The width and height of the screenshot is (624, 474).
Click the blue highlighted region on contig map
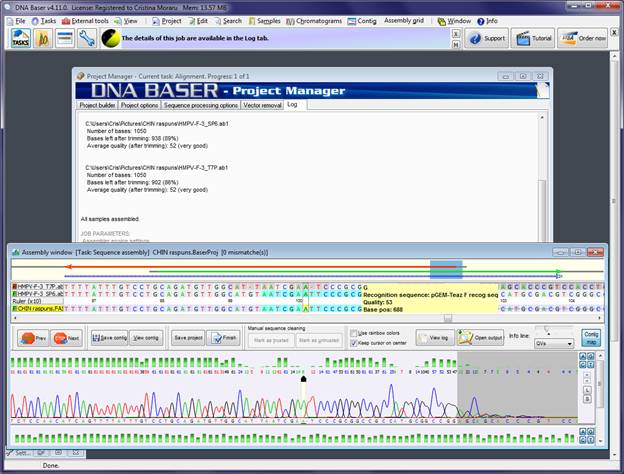point(446,270)
